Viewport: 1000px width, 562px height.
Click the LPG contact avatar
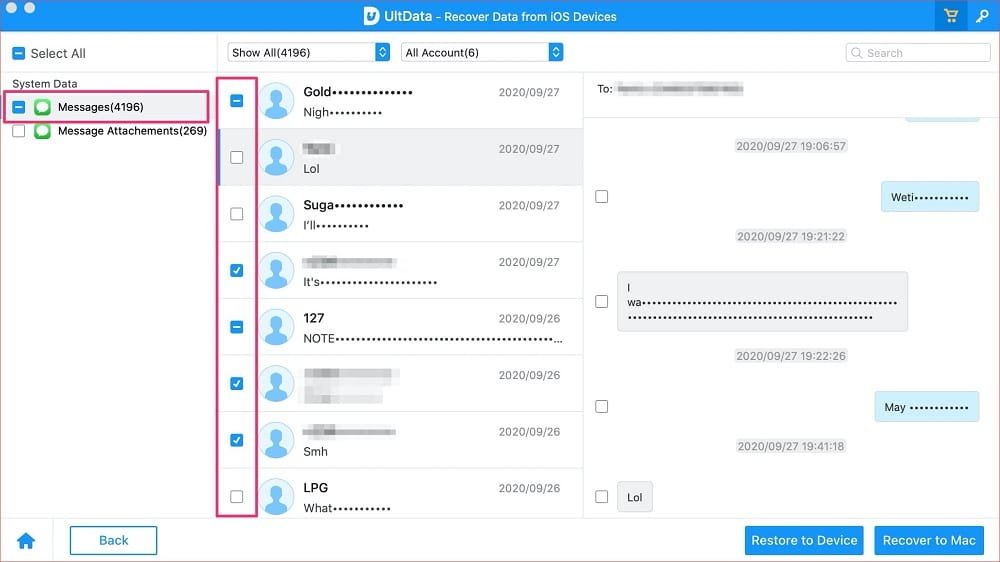click(276, 496)
